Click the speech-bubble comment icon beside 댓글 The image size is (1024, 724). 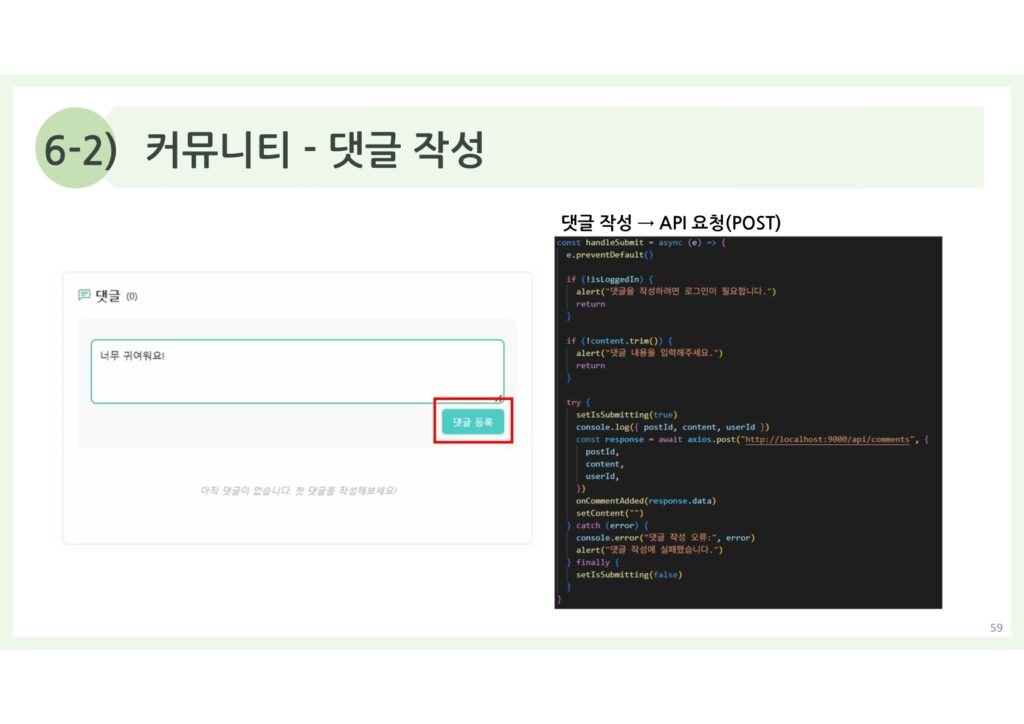pyautogui.click(x=84, y=295)
